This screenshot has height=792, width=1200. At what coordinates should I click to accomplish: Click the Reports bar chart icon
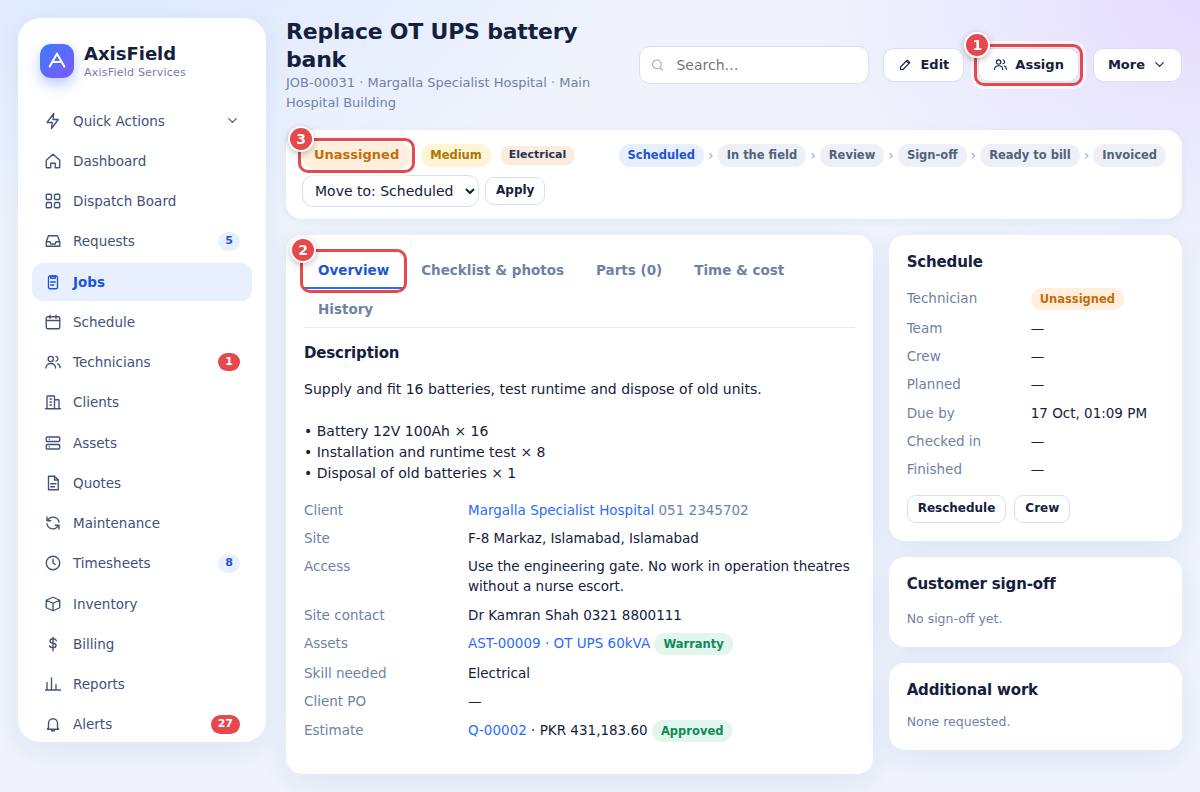point(53,684)
